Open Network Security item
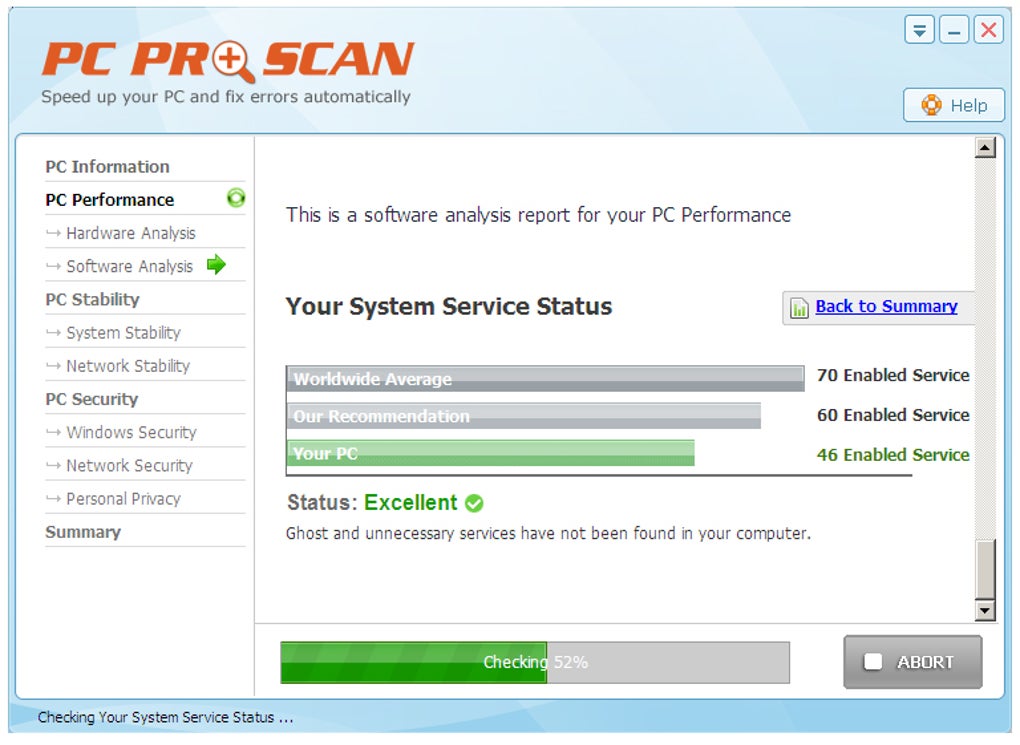 click(x=129, y=465)
